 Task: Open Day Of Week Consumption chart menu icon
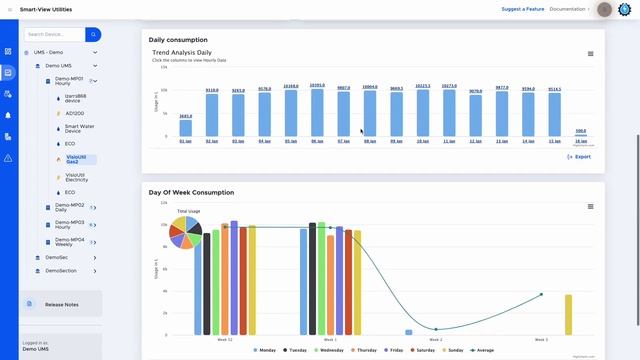(591, 207)
